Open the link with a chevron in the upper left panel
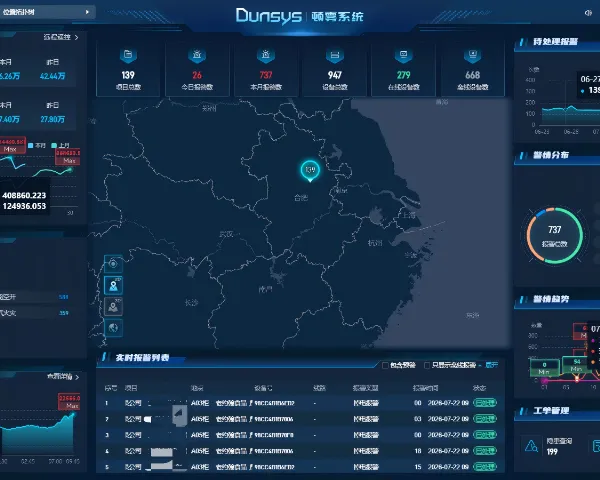Image resolution: width=600 pixels, height=480 pixels. click(60, 37)
